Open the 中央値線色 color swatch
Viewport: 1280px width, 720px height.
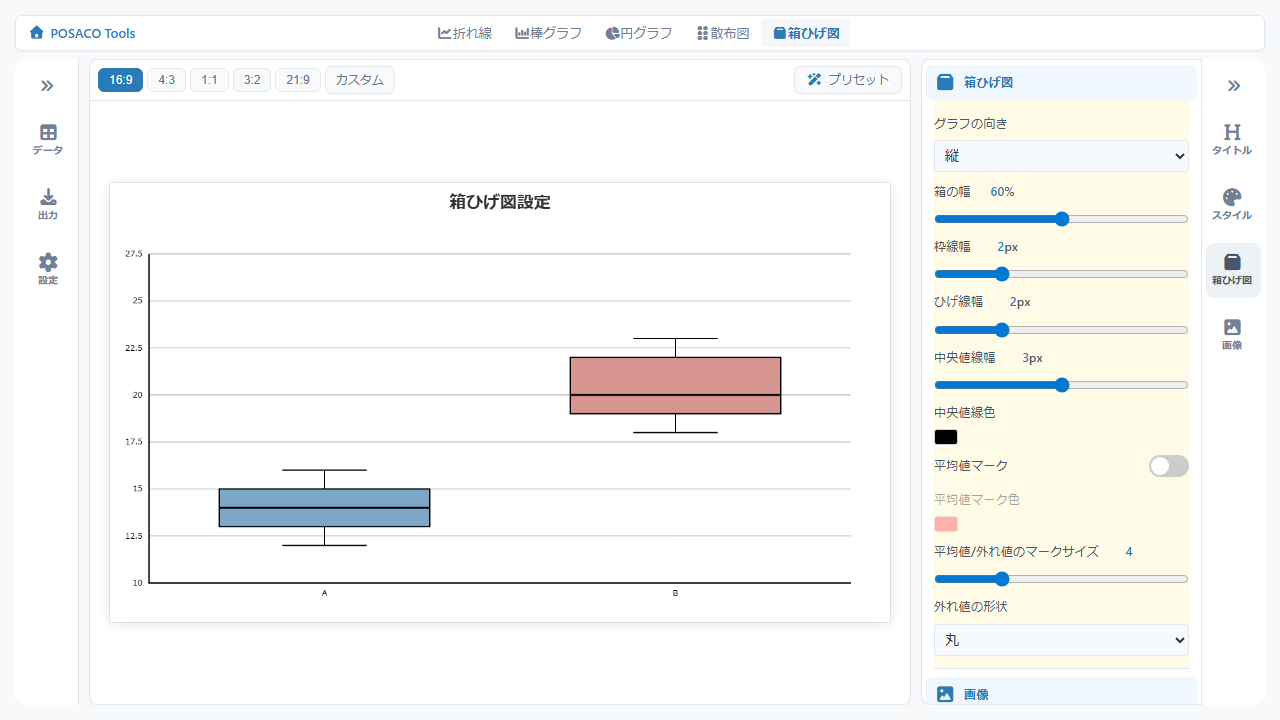[x=946, y=436]
